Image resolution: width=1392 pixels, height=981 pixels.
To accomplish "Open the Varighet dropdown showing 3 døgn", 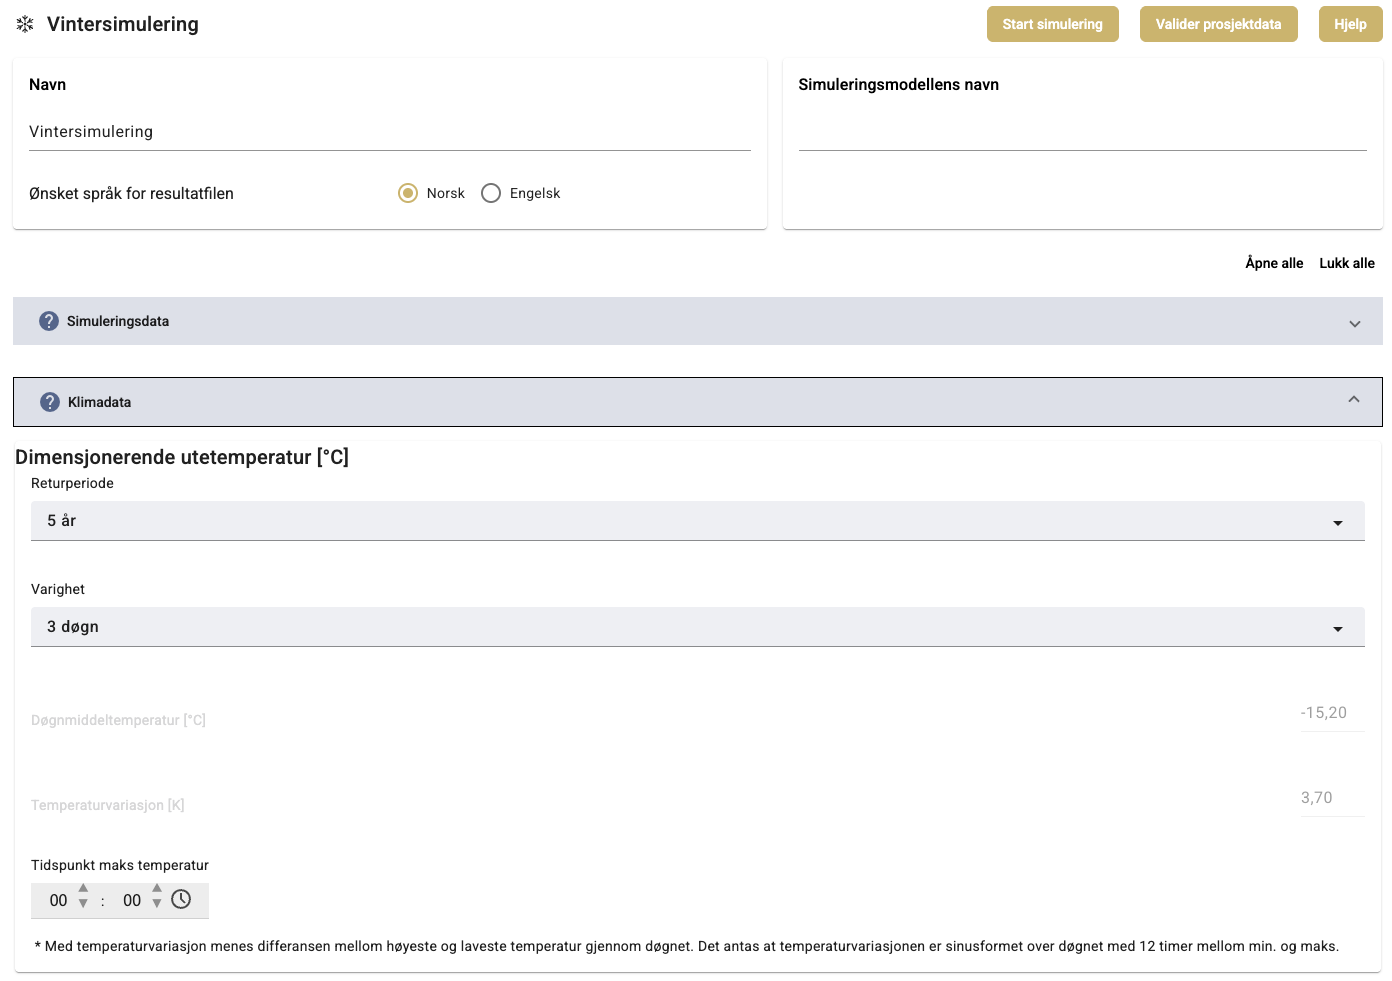I will click(x=697, y=627).
